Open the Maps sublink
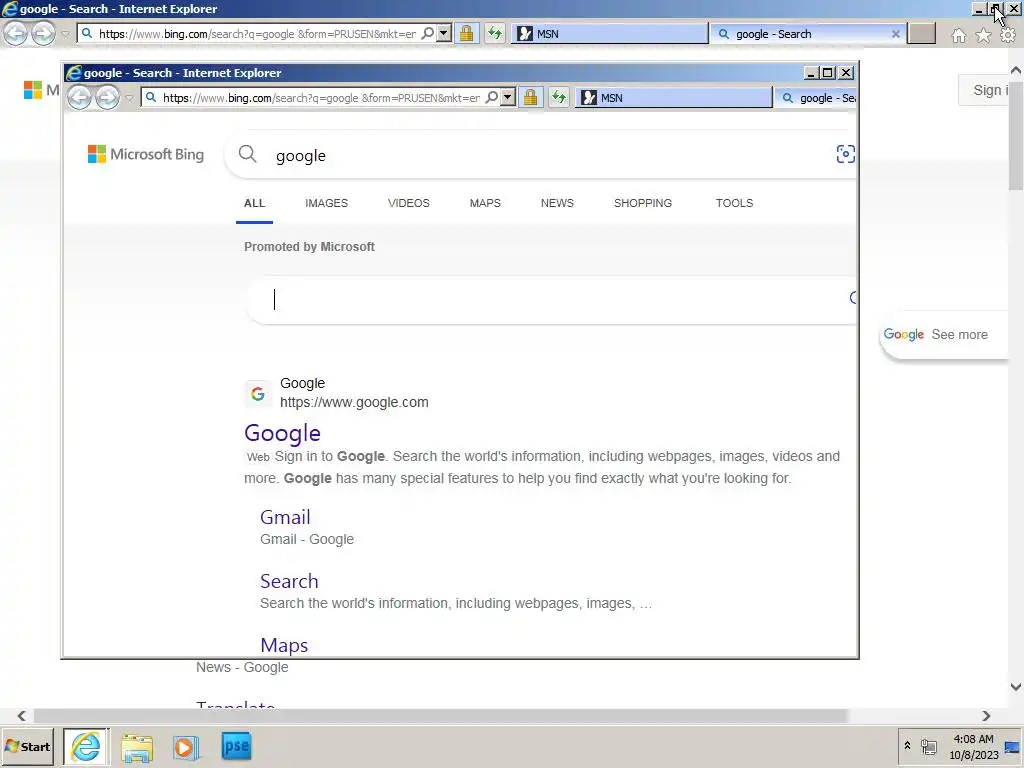Image resolution: width=1024 pixels, height=768 pixels. [283, 645]
